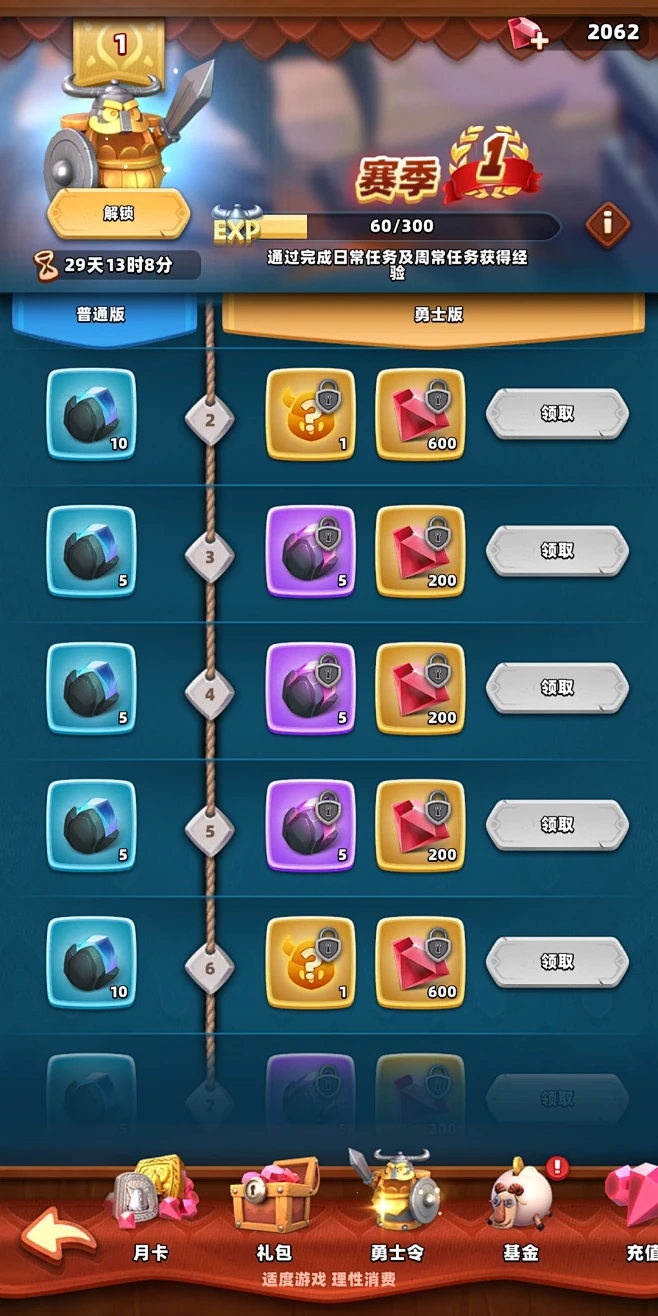Screen dimensions: 658x1316
Task: Click the red gem plus icon
Action: [527, 34]
